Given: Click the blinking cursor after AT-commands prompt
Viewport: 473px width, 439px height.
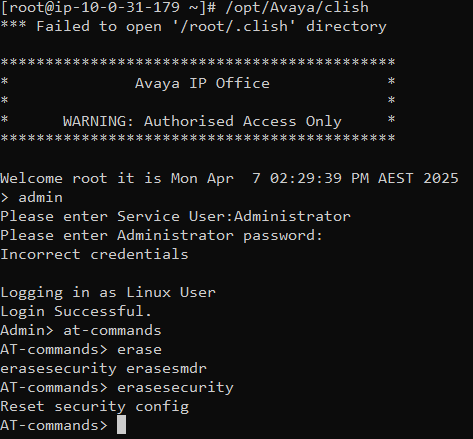Looking at the screenshot, I should pos(121,425).
